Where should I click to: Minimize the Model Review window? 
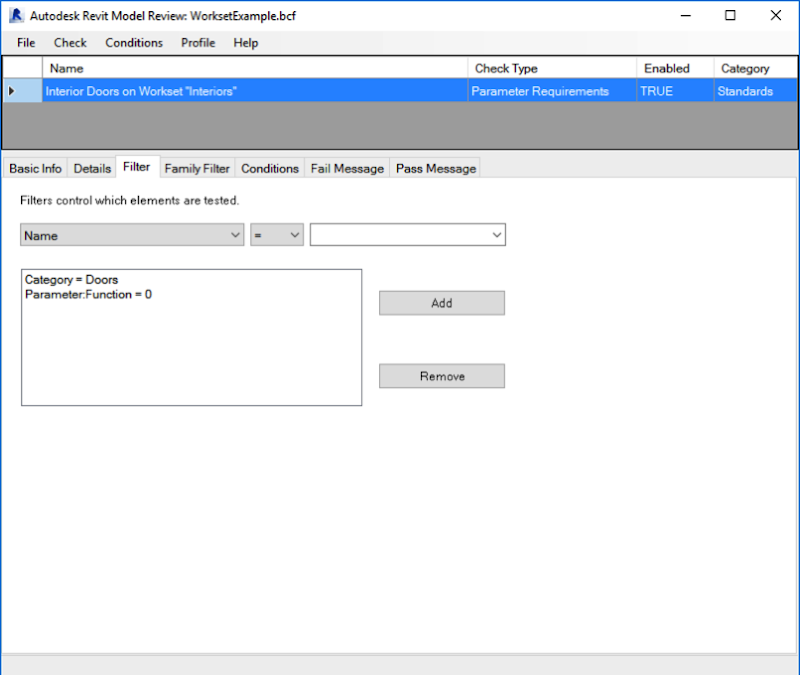pyautogui.click(x=686, y=16)
